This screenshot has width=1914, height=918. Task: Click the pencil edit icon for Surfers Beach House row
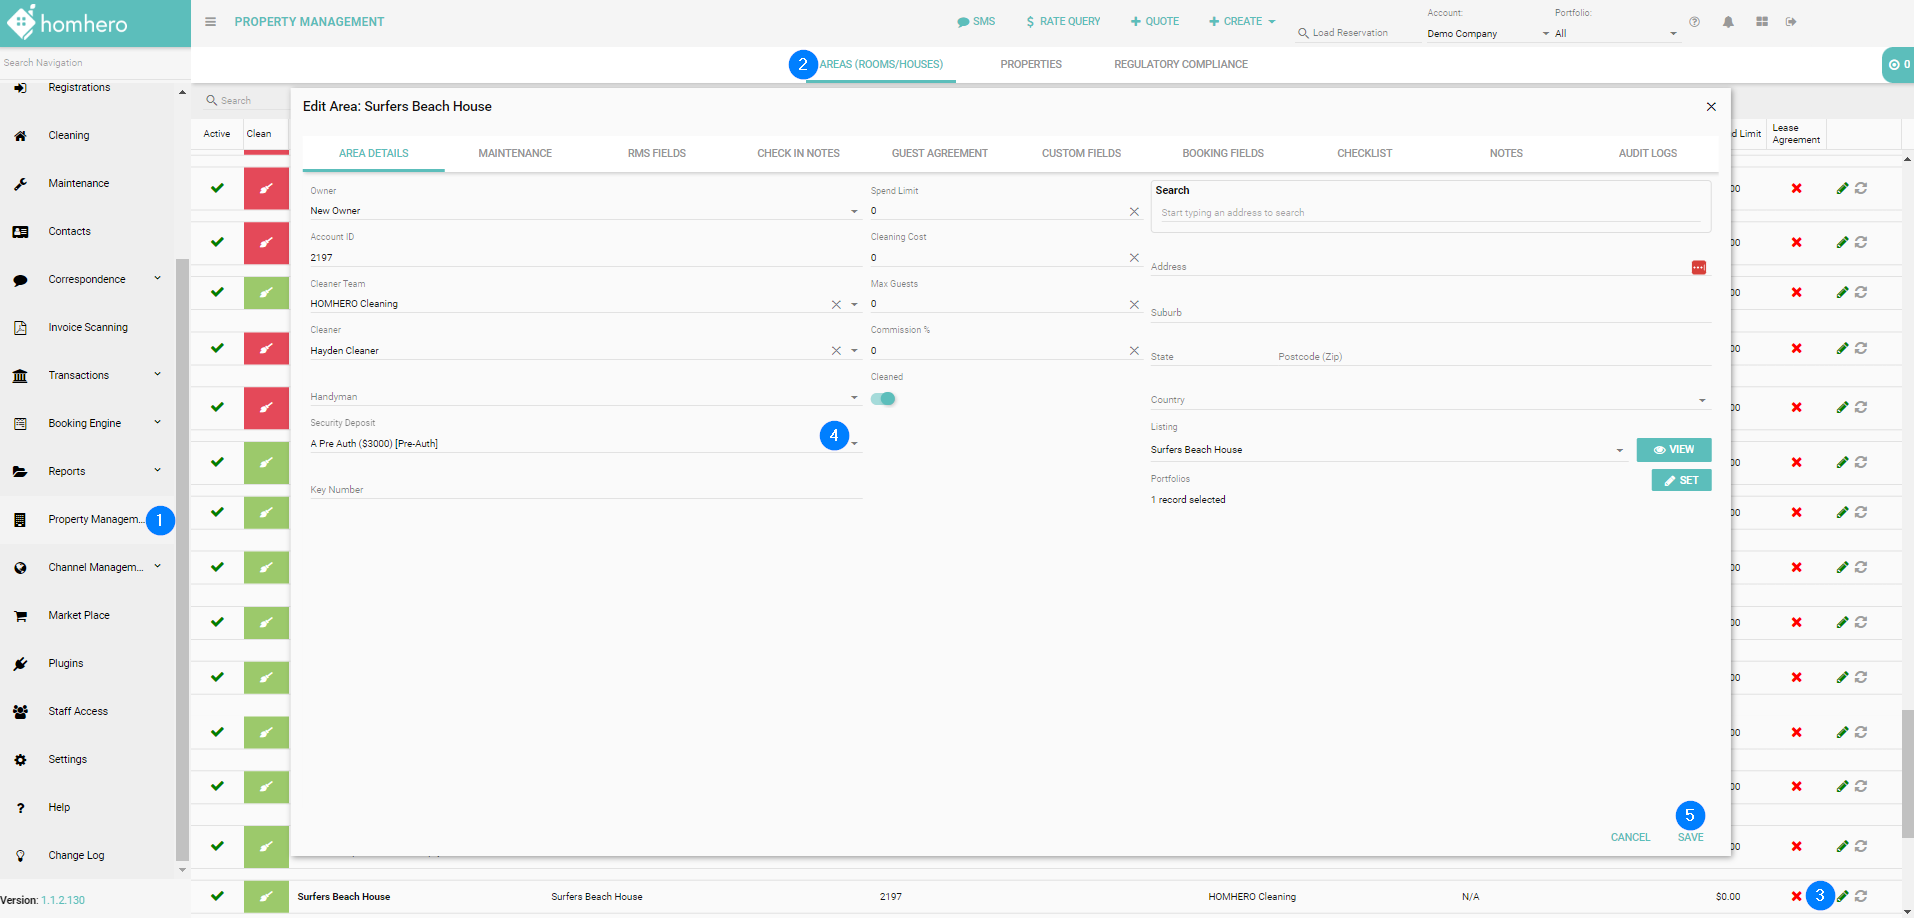pyautogui.click(x=1842, y=896)
